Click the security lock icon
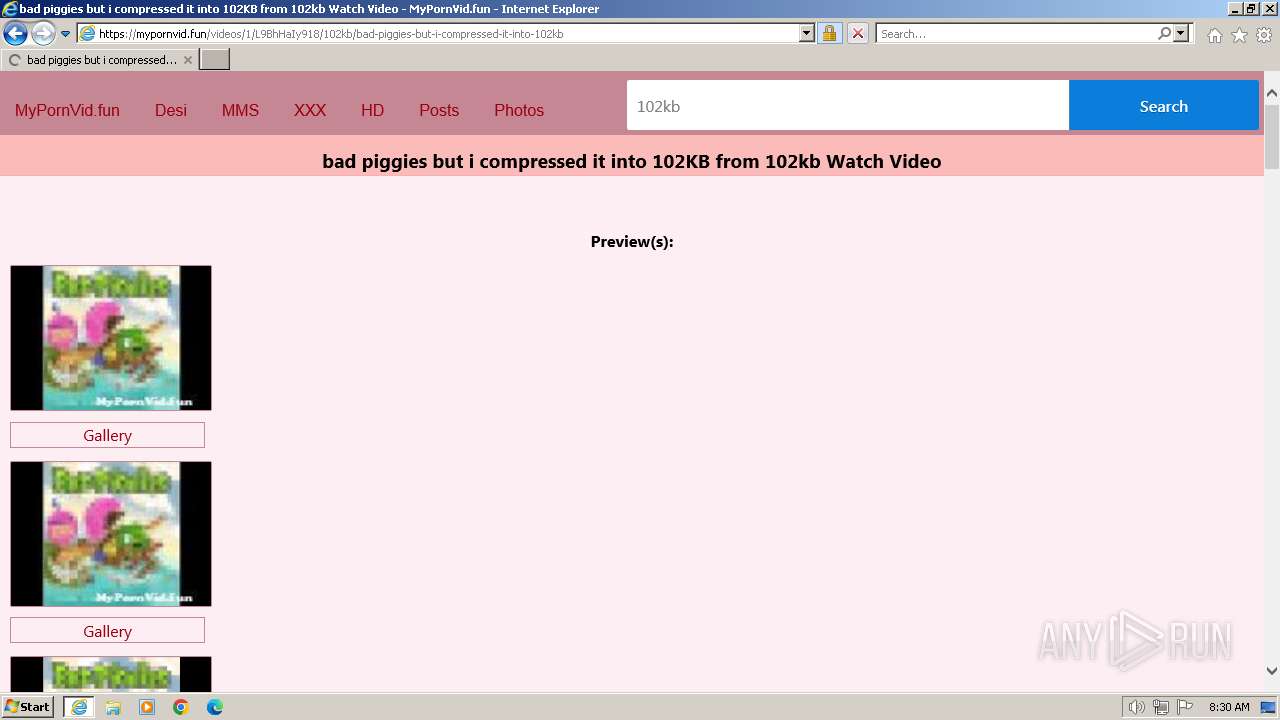The image size is (1280, 720). 829,34
